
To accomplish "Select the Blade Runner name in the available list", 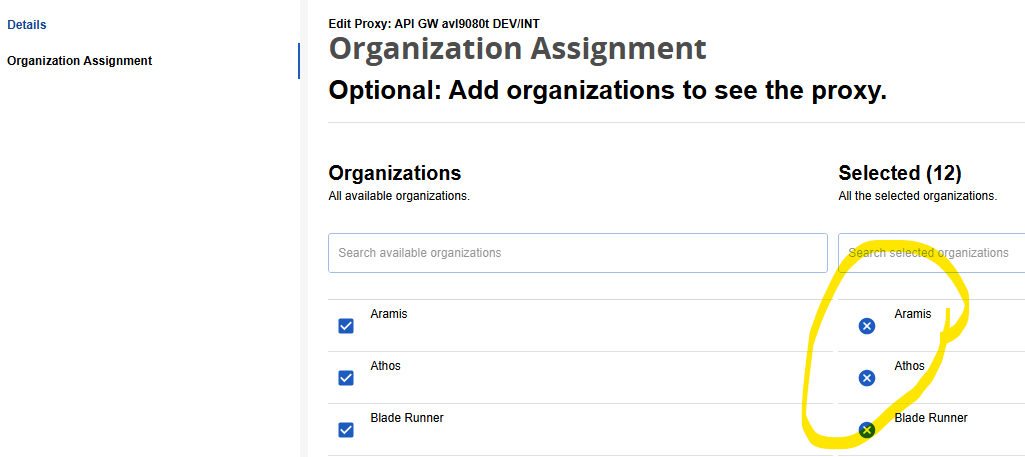I will (x=407, y=418).
